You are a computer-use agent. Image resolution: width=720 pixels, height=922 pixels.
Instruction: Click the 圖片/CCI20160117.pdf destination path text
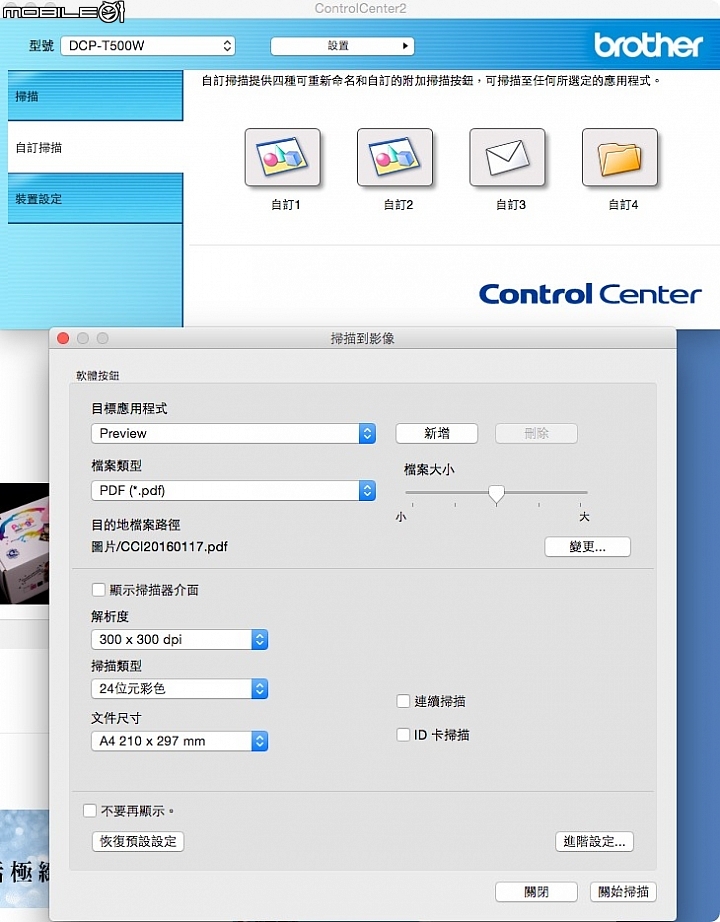tap(159, 547)
